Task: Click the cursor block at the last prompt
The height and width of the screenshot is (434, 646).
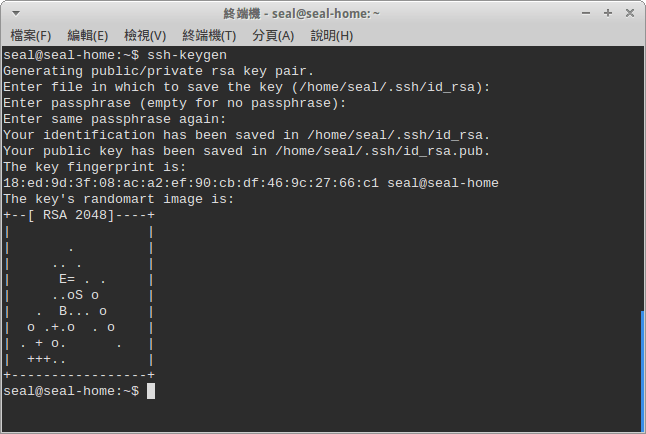Action: coord(151,391)
